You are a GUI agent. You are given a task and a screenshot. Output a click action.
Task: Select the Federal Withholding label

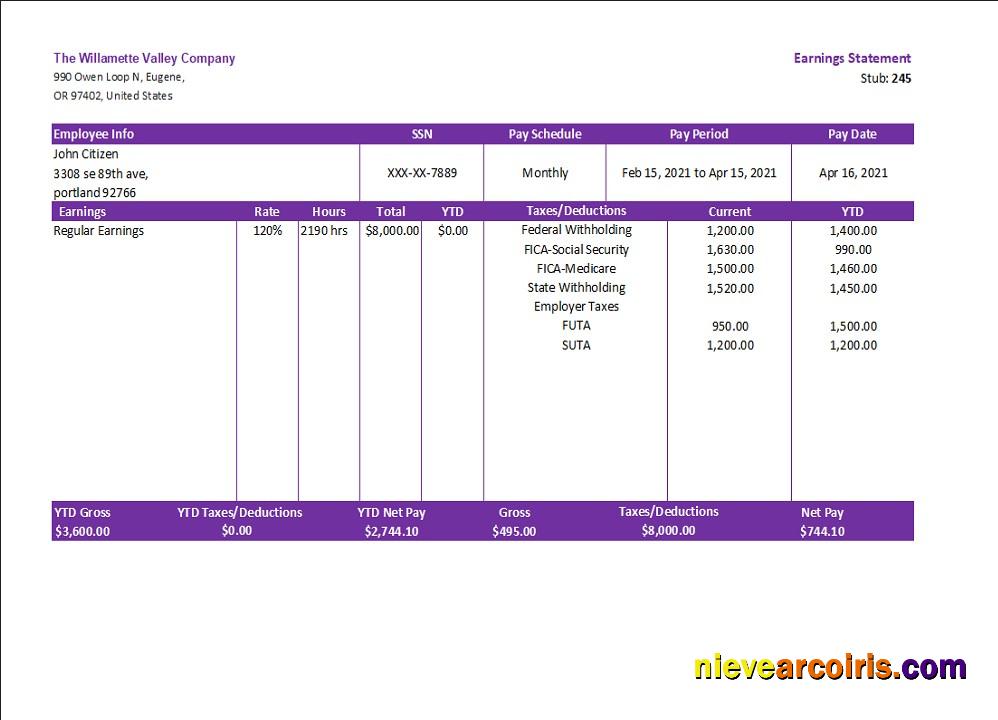tap(576, 230)
